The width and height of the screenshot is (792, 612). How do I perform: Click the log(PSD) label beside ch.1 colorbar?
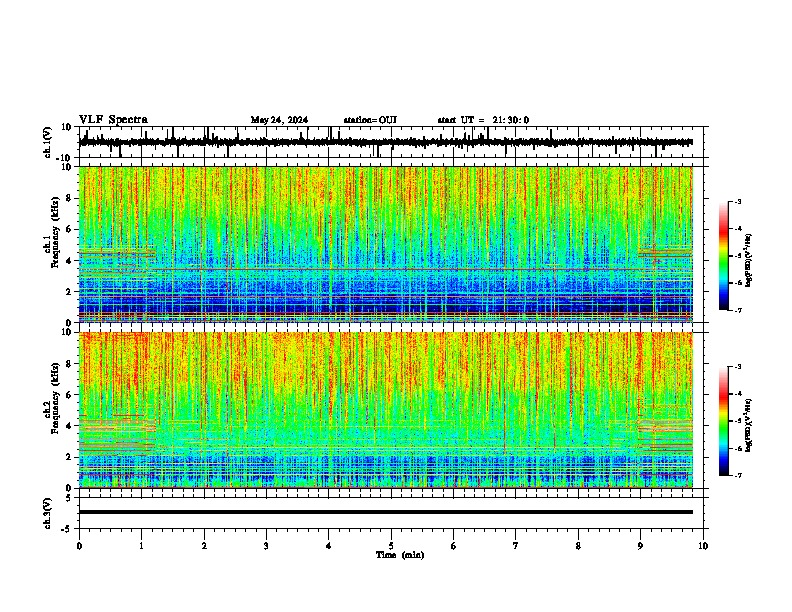coord(749,260)
